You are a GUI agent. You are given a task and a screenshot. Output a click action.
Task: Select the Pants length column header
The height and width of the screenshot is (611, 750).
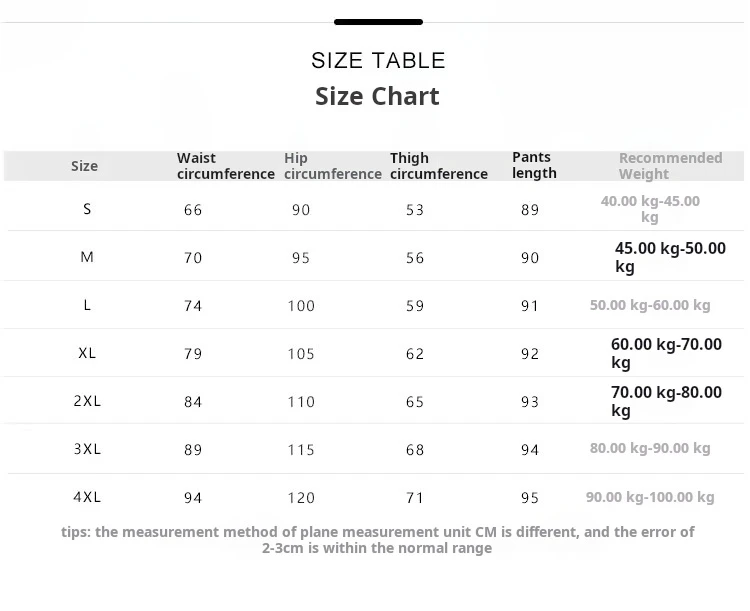click(x=534, y=165)
